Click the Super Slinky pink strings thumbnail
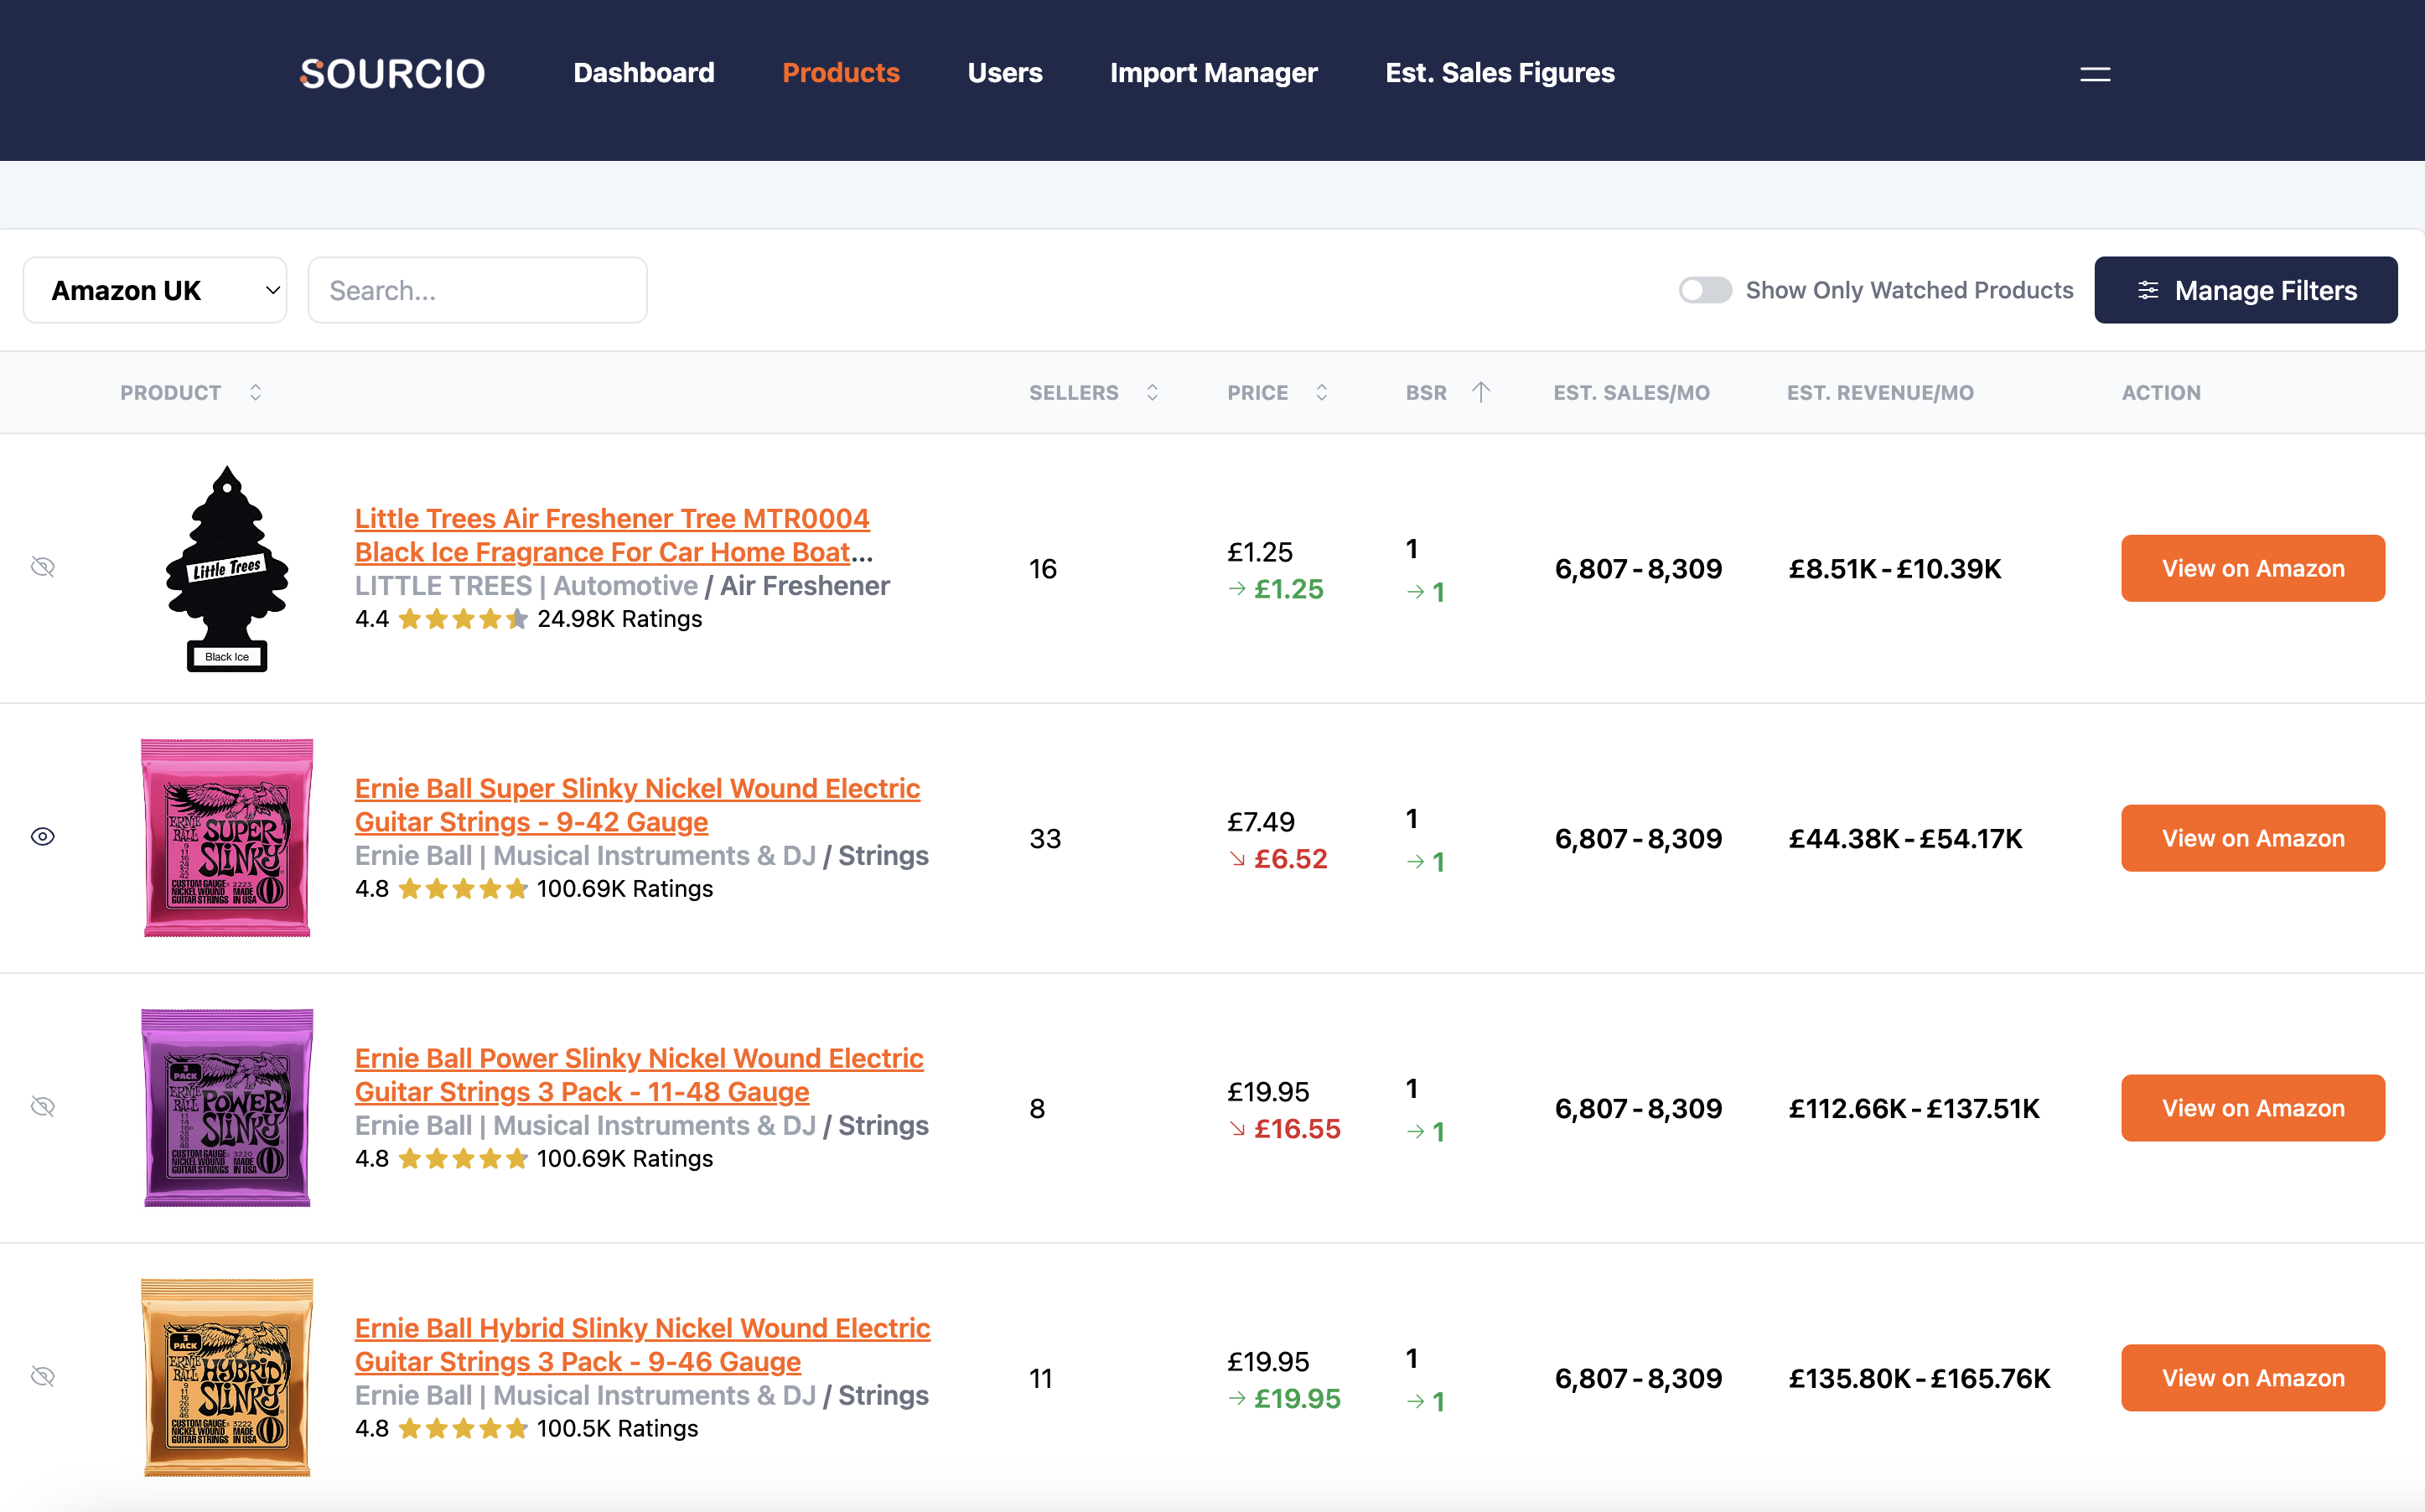The width and height of the screenshot is (2425, 1512). tap(226, 839)
